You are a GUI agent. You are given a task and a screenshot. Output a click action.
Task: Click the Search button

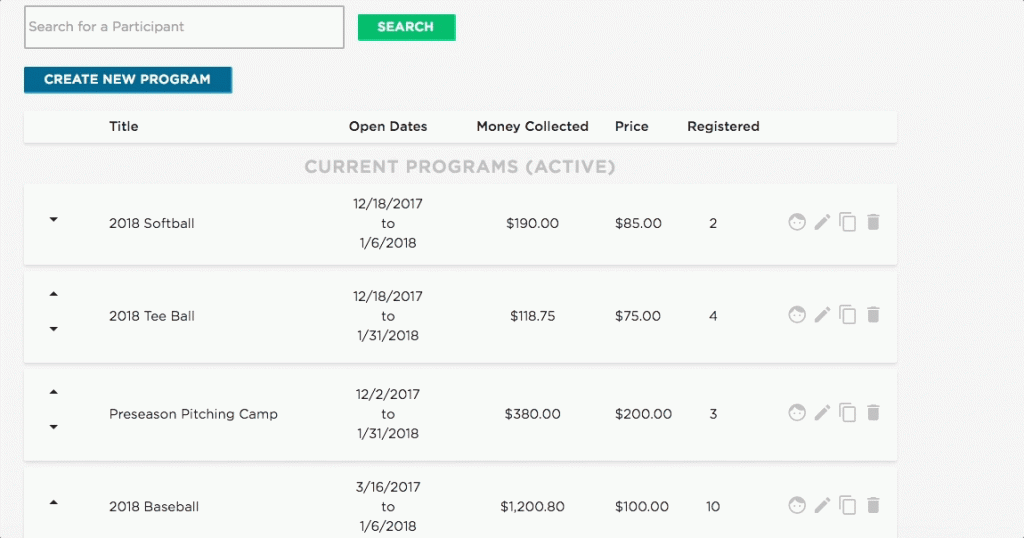[x=406, y=27]
